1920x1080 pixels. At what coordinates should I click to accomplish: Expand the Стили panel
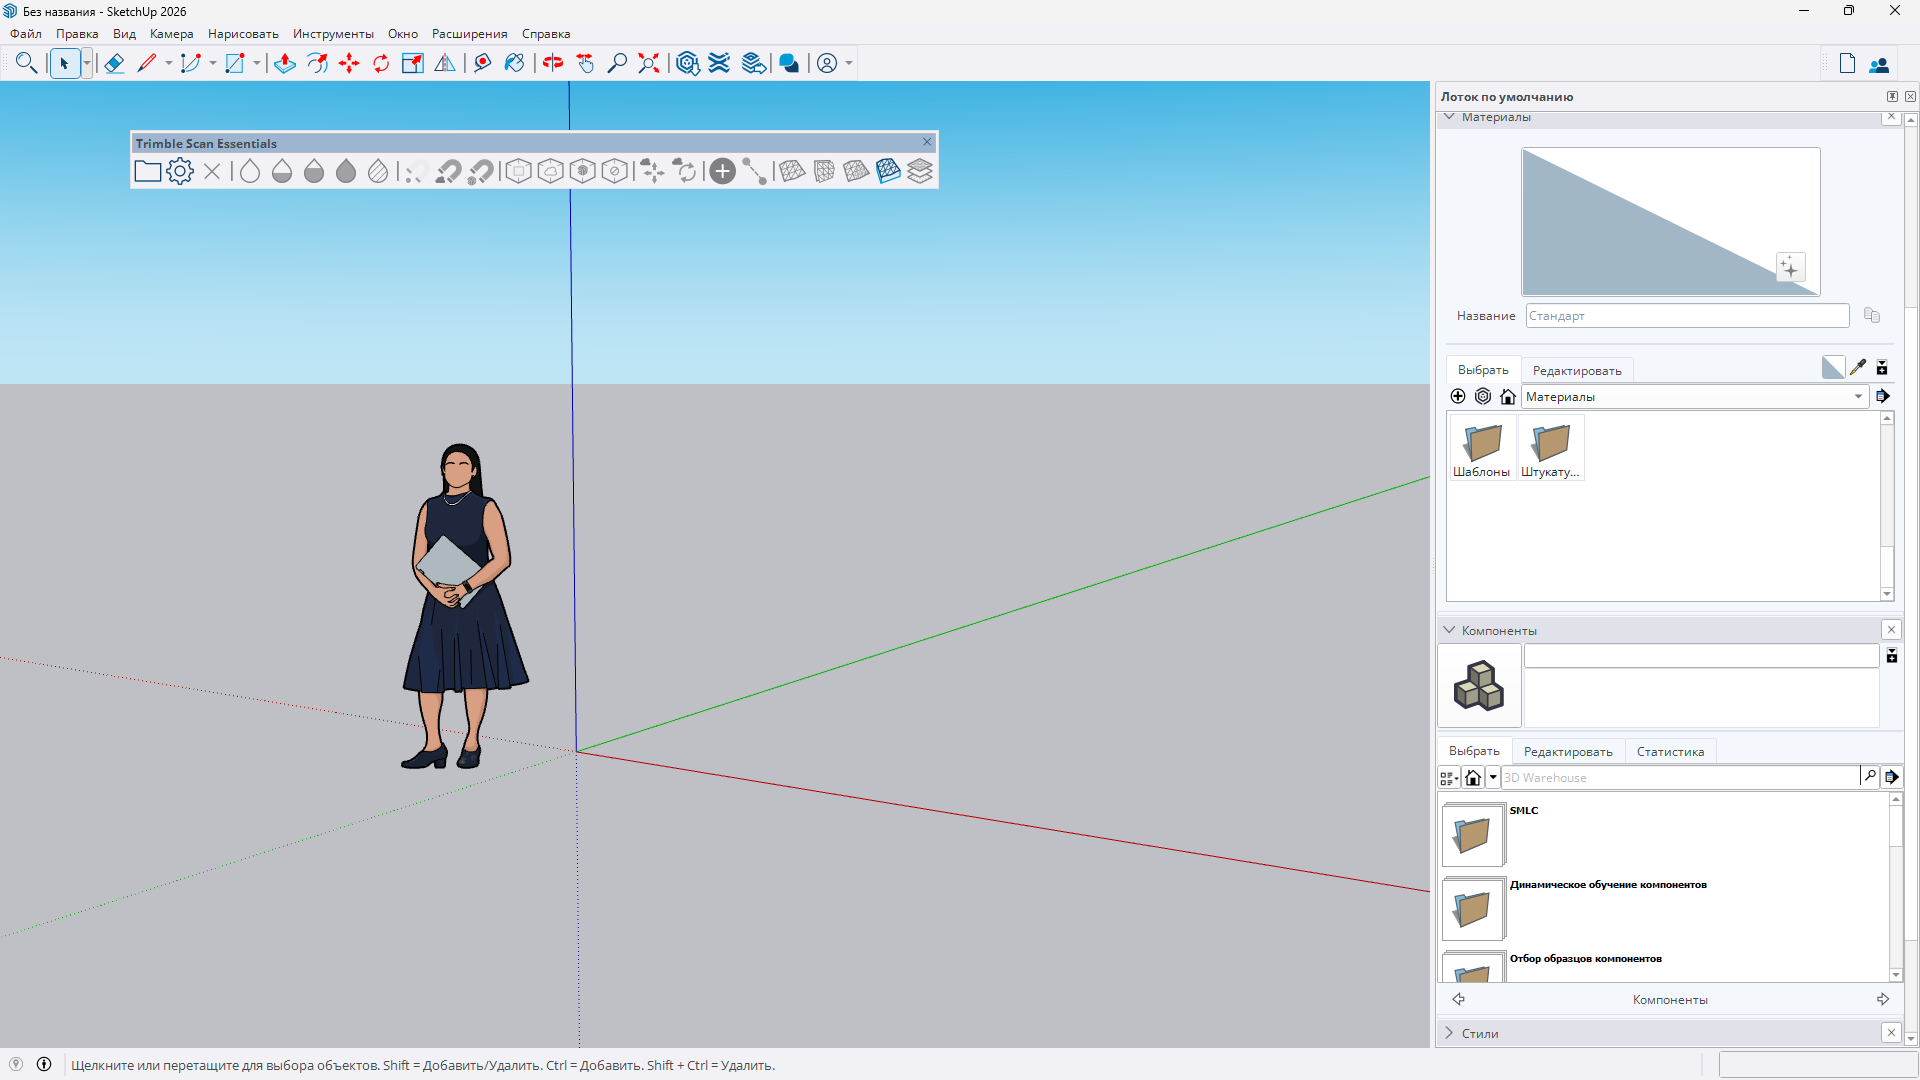click(1449, 1033)
